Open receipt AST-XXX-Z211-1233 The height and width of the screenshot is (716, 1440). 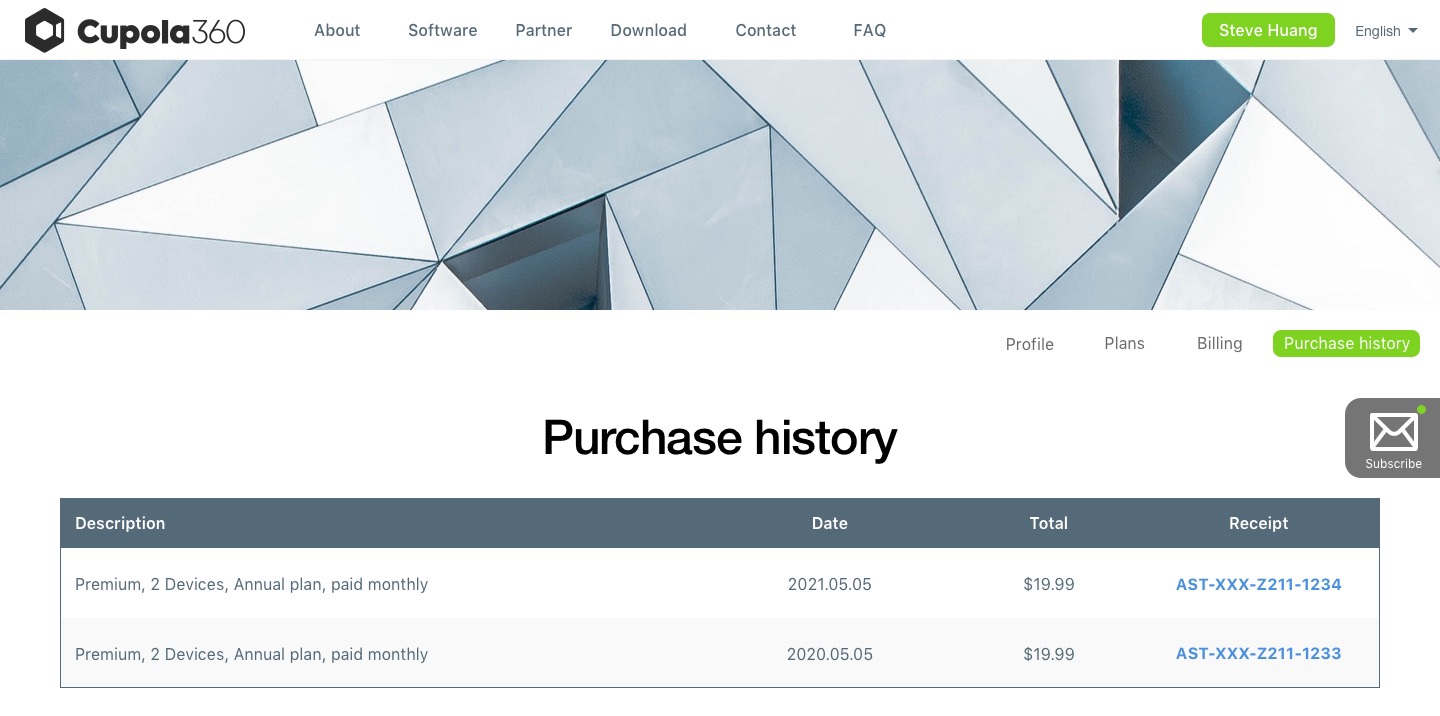(x=1259, y=654)
